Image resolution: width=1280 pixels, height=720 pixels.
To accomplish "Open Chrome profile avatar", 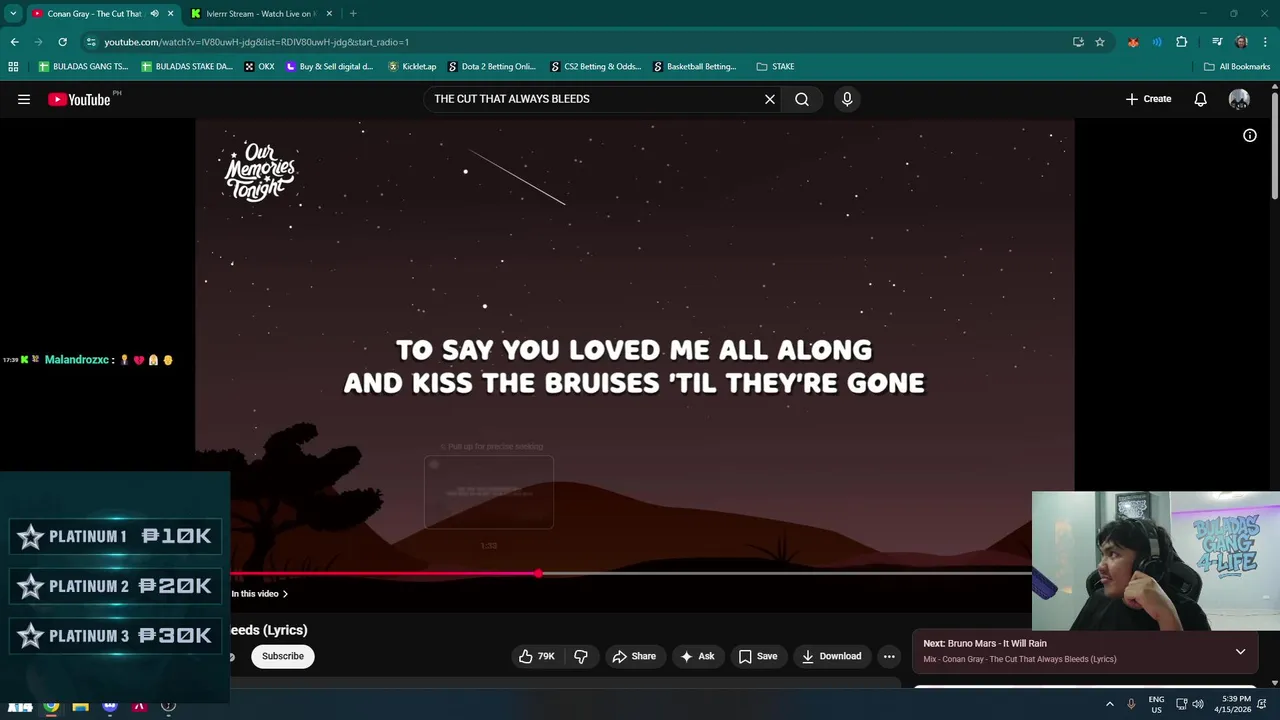I will point(1241,42).
